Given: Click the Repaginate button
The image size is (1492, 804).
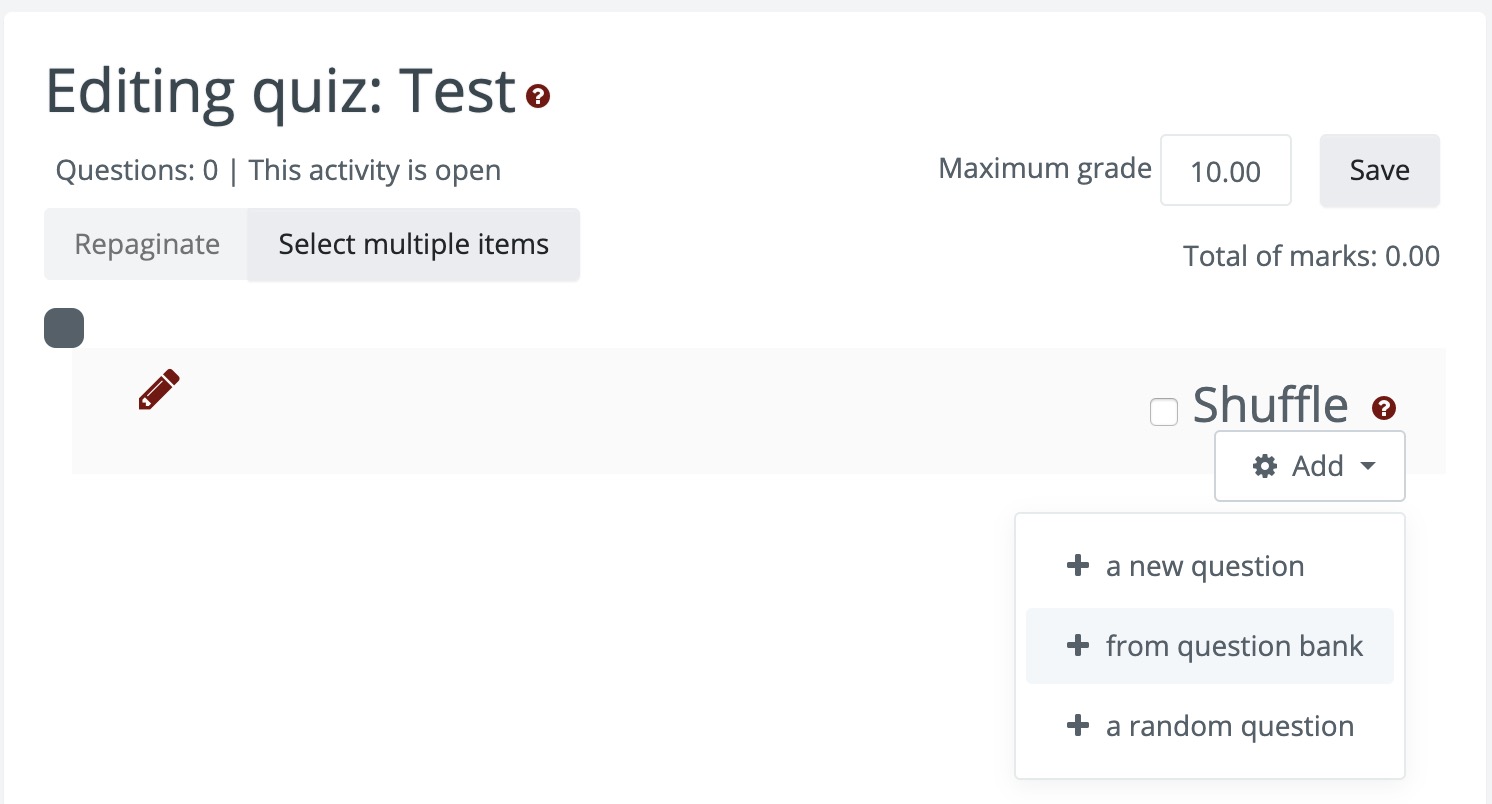Looking at the screenshot, I should [x=144, y=244].
